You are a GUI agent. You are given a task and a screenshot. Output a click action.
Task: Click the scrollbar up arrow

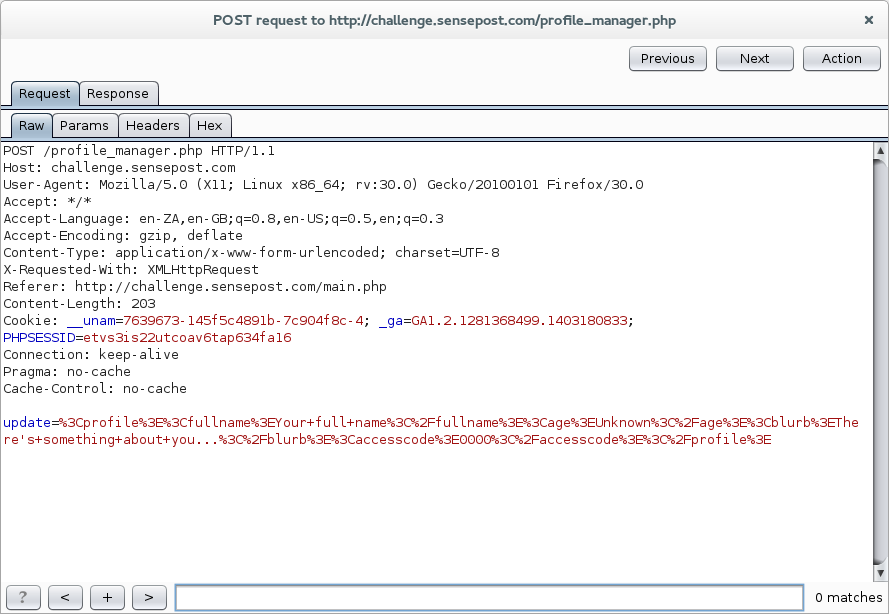(880, 151)
